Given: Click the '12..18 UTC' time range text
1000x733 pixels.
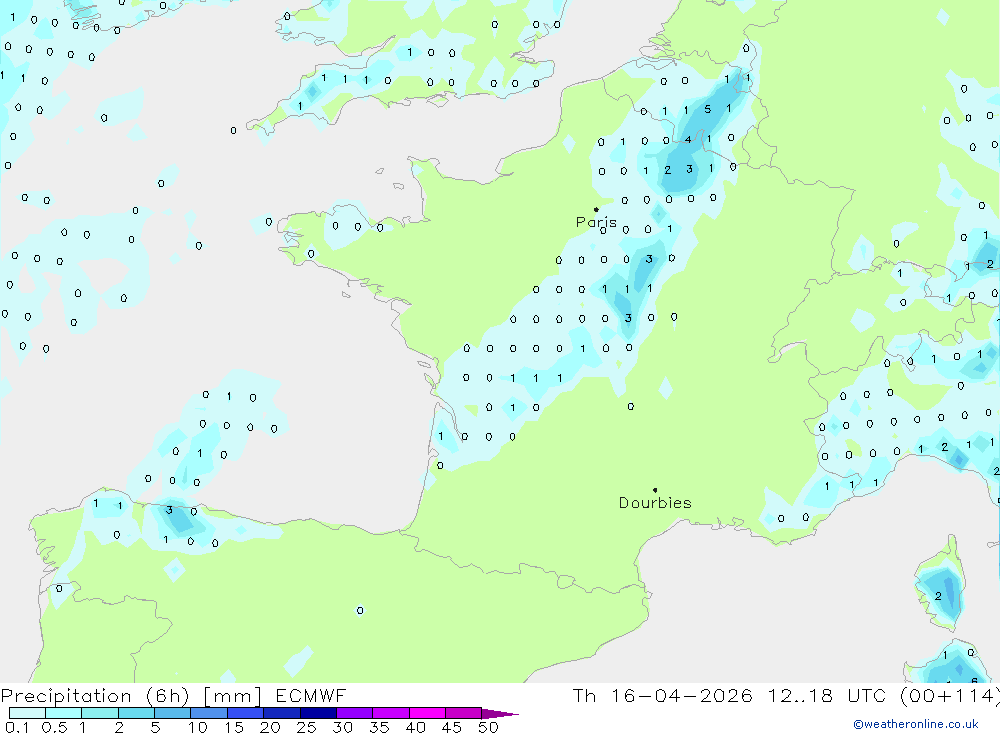Looking at the screenshot, I should coord(826,695).
